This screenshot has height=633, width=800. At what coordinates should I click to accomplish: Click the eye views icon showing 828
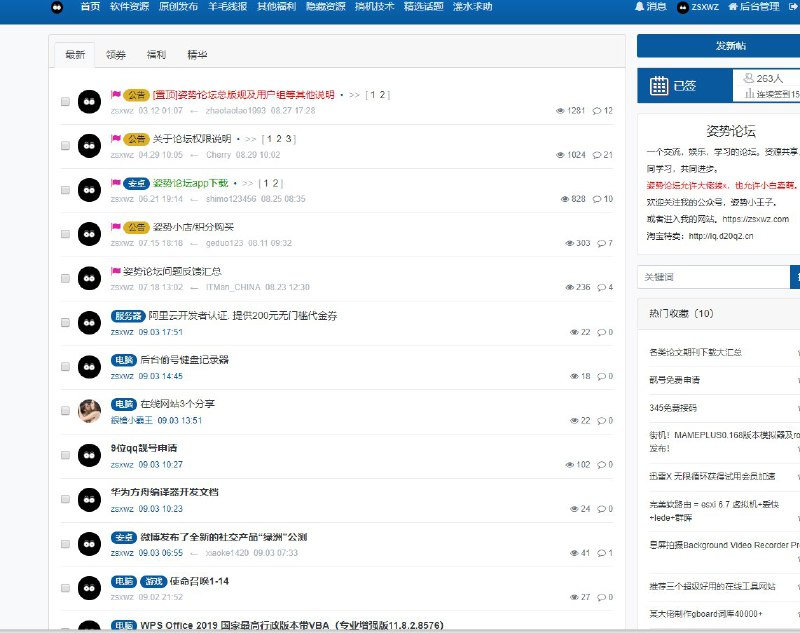click(565, 199)
